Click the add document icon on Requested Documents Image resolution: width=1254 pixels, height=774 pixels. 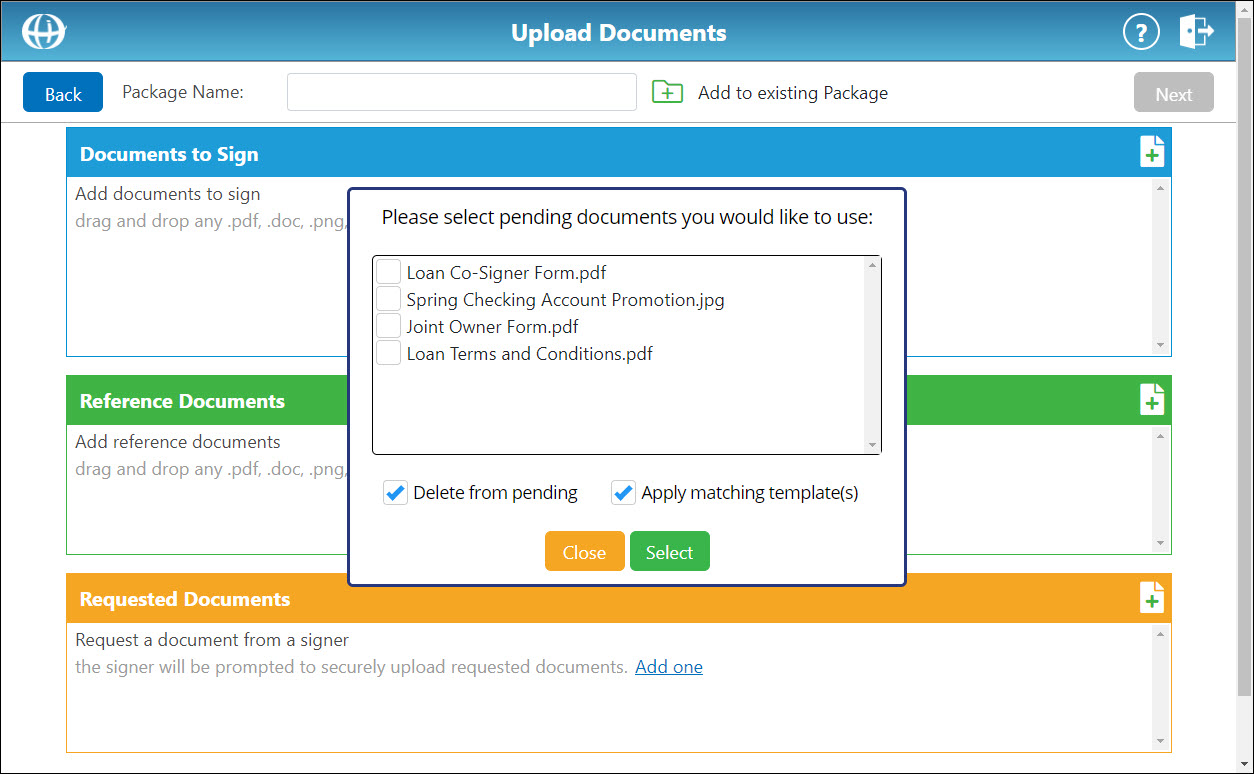(x=1152, y=597)
